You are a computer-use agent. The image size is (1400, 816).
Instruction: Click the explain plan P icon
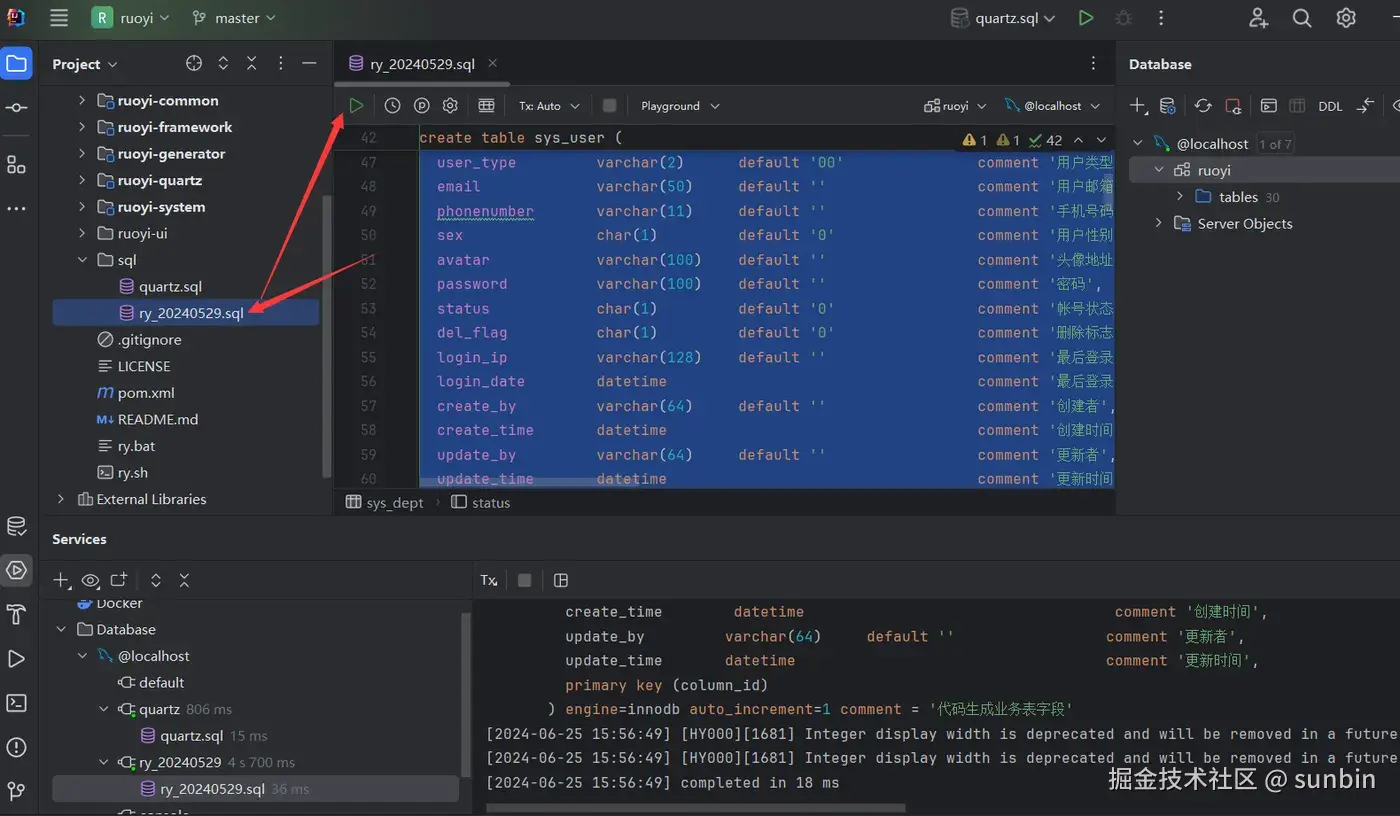(421, 105)
